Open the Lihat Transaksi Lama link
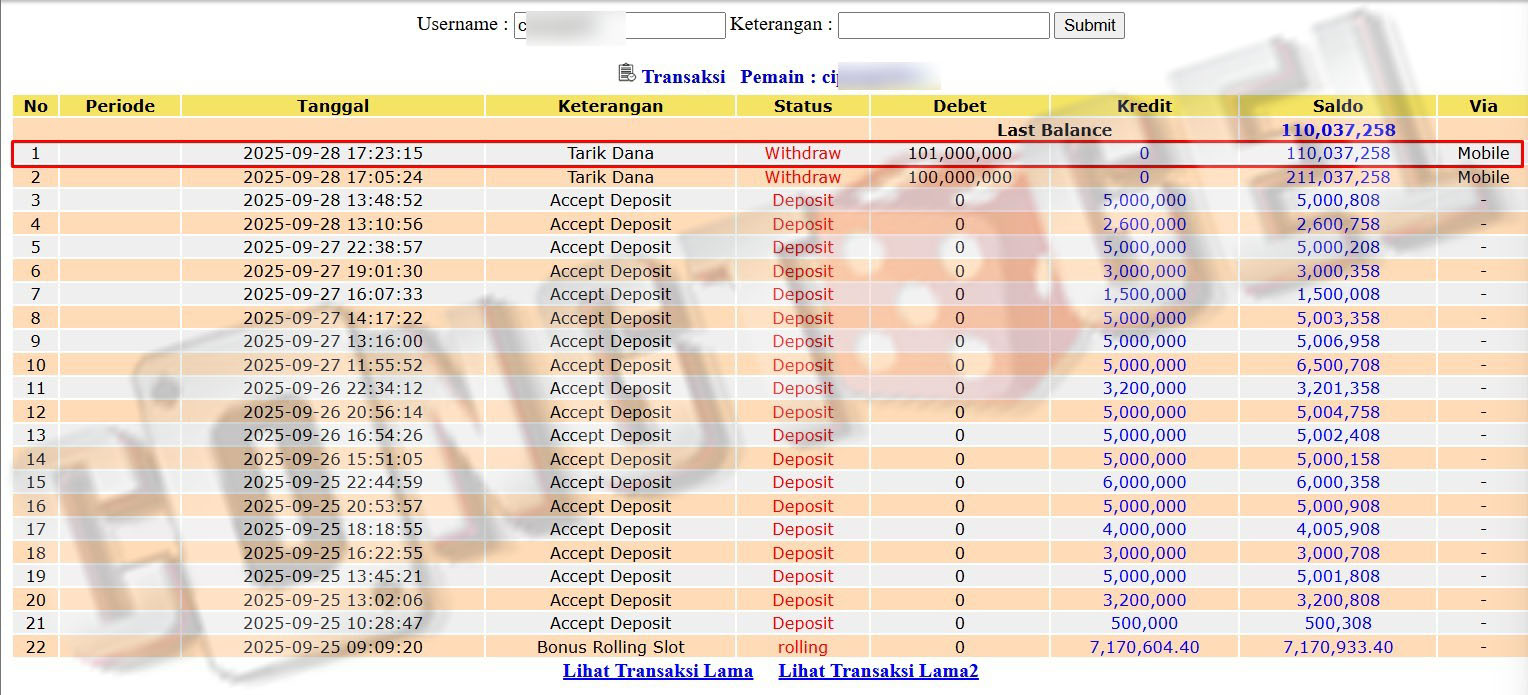The height and width of the screenshot is (695, 1528). [x=657, y=671]
